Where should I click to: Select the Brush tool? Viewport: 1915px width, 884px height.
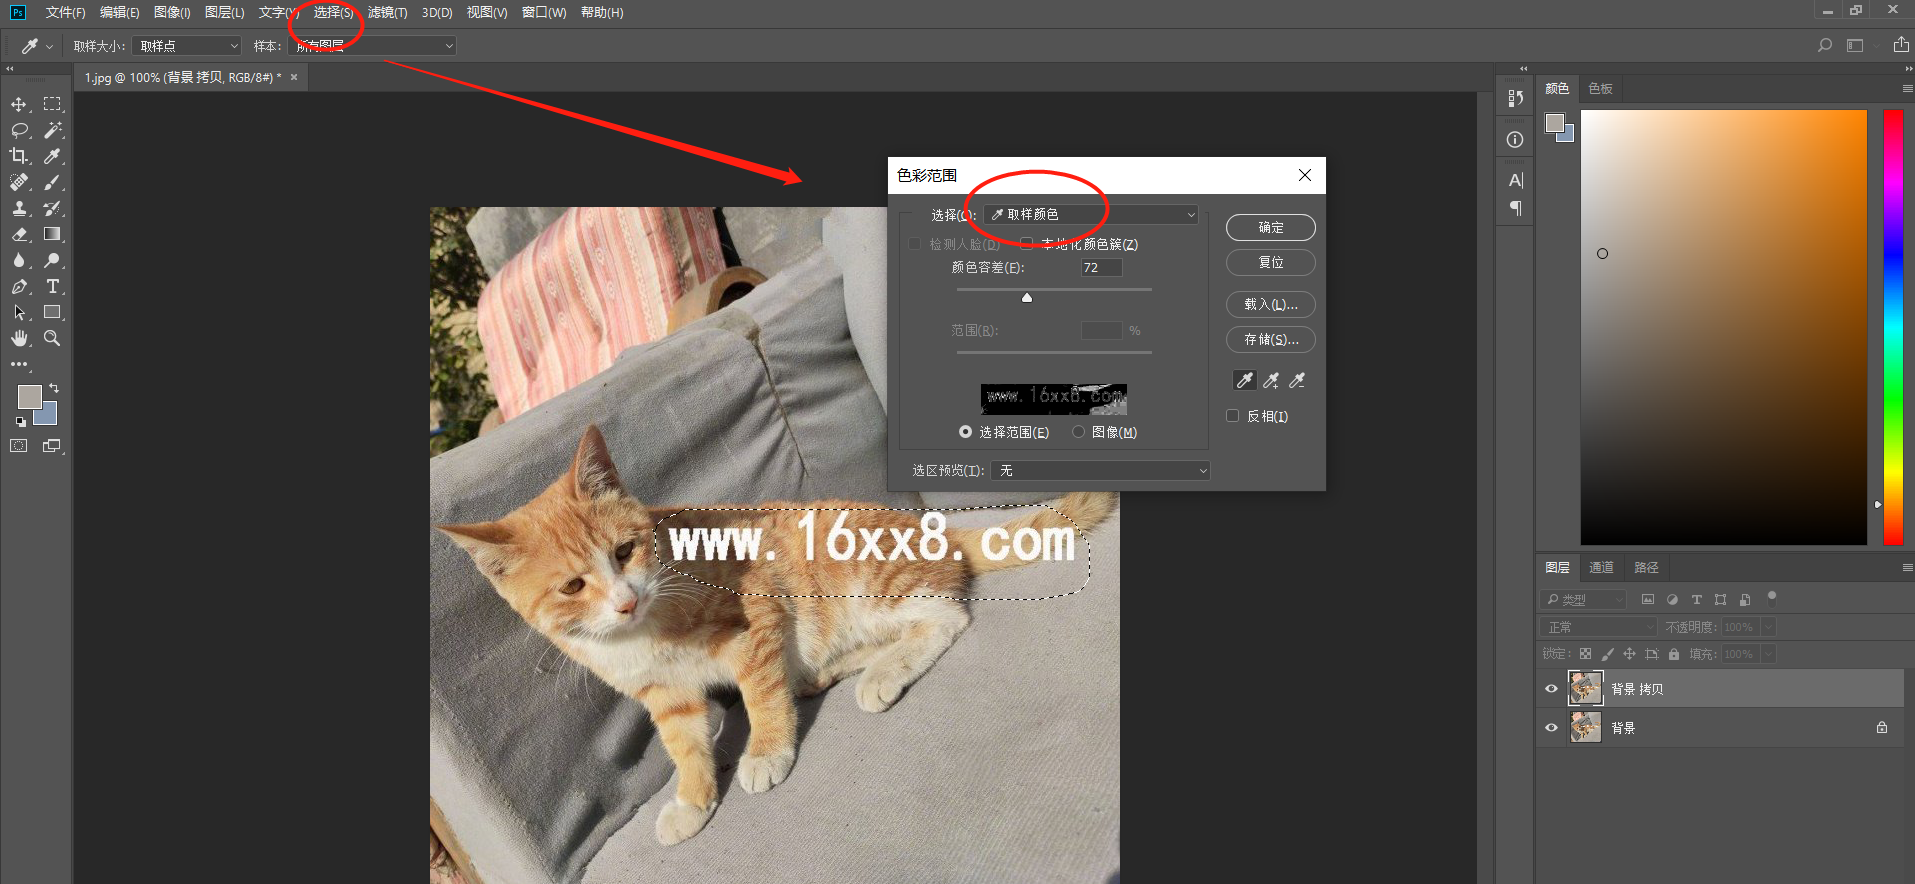click(x=52, y=182)
